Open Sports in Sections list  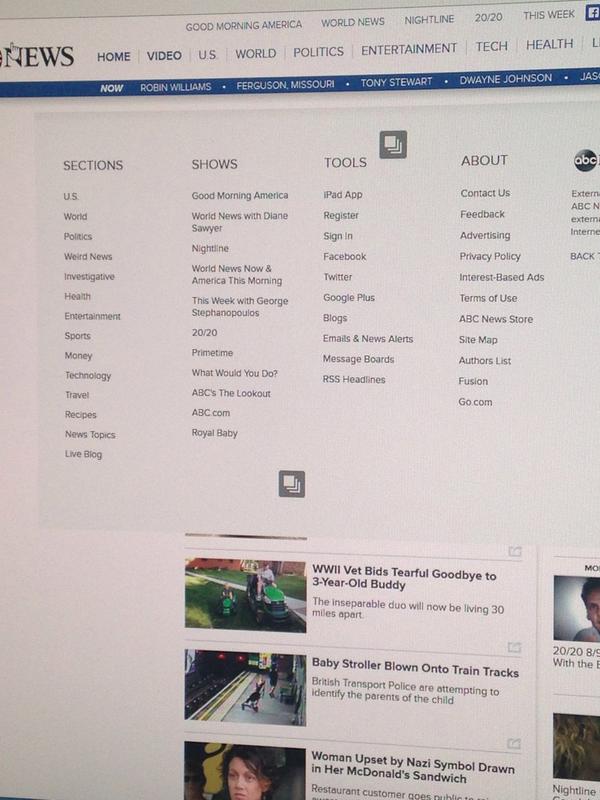(78, 336)
